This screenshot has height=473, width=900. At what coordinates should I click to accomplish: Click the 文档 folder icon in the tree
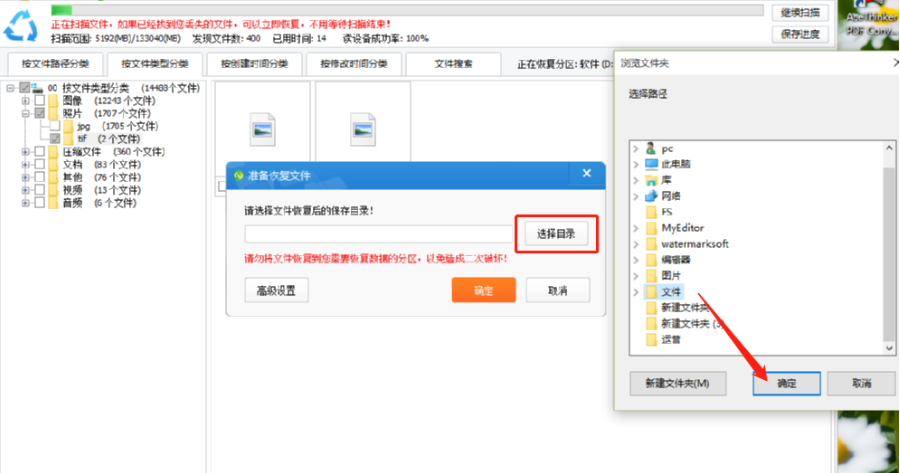(53, 165)
